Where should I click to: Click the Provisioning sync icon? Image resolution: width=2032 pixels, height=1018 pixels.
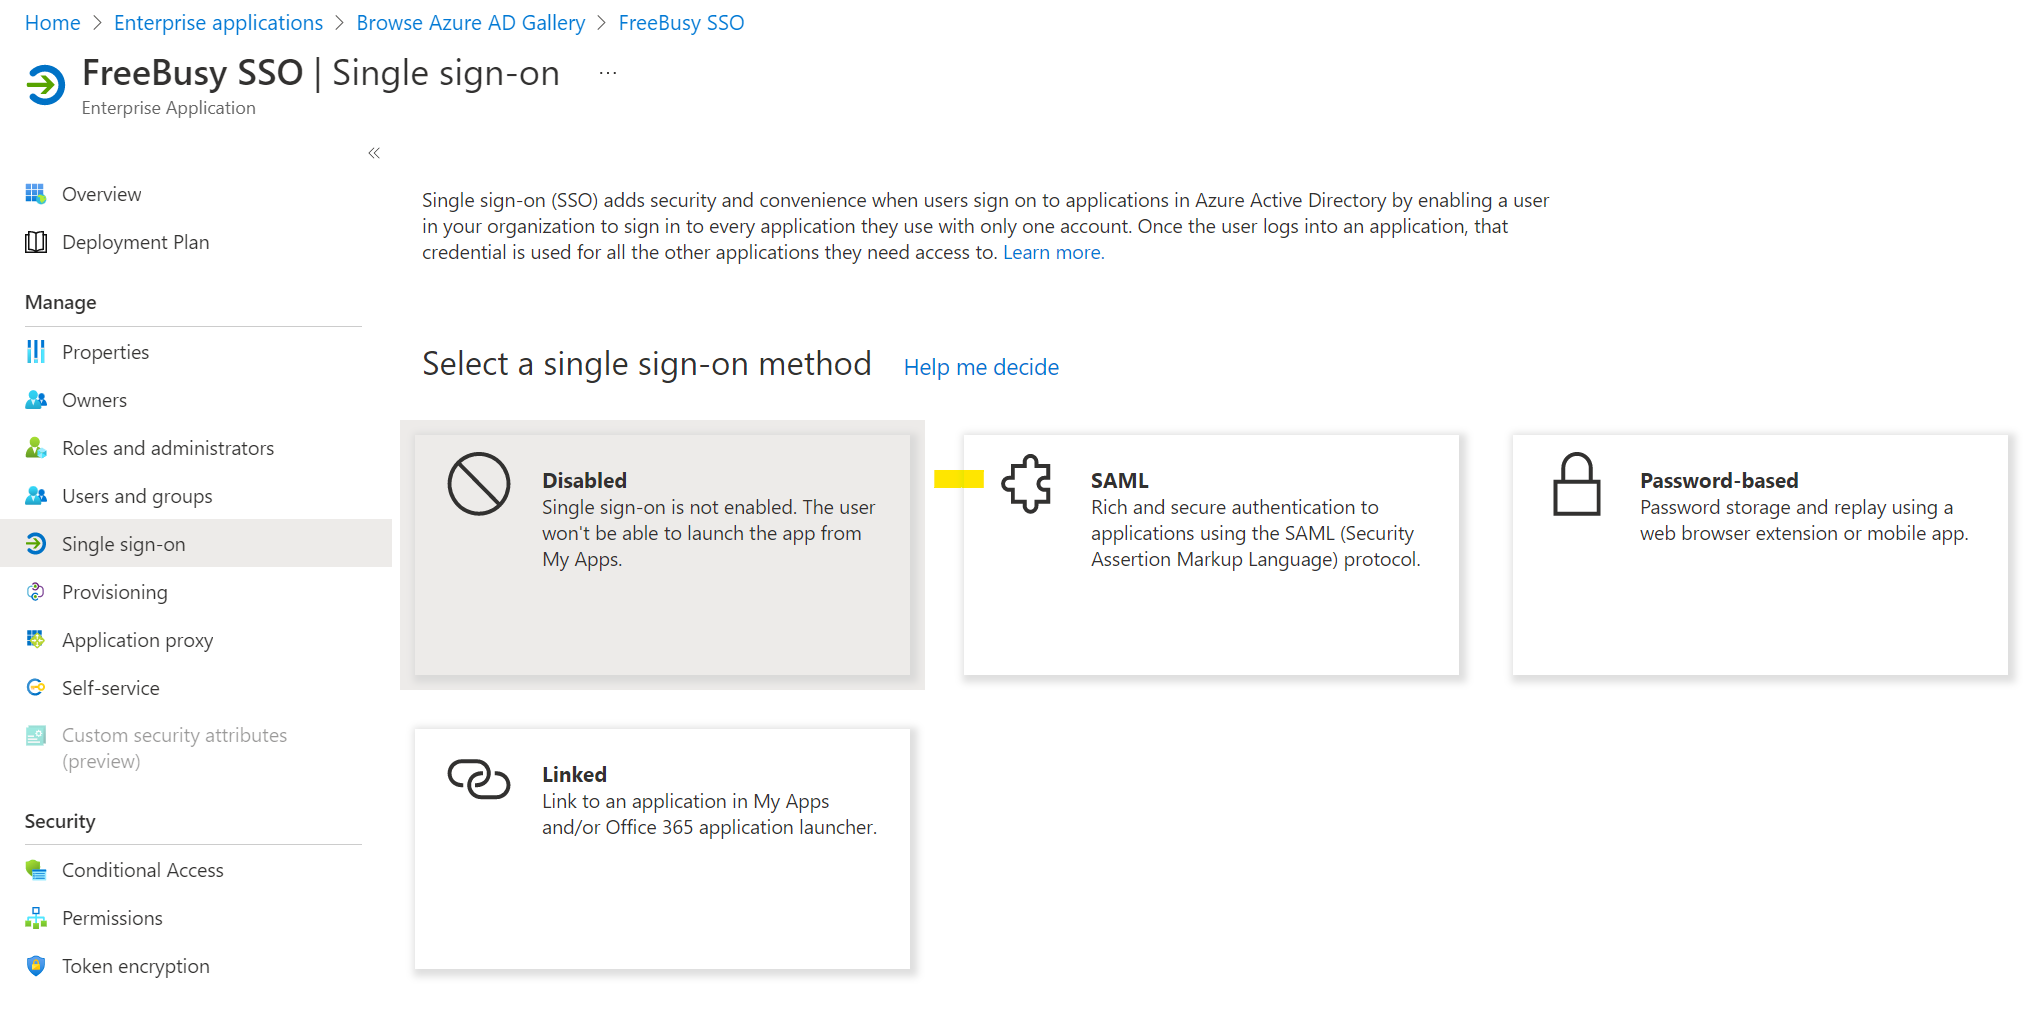[x=36, y=592]
